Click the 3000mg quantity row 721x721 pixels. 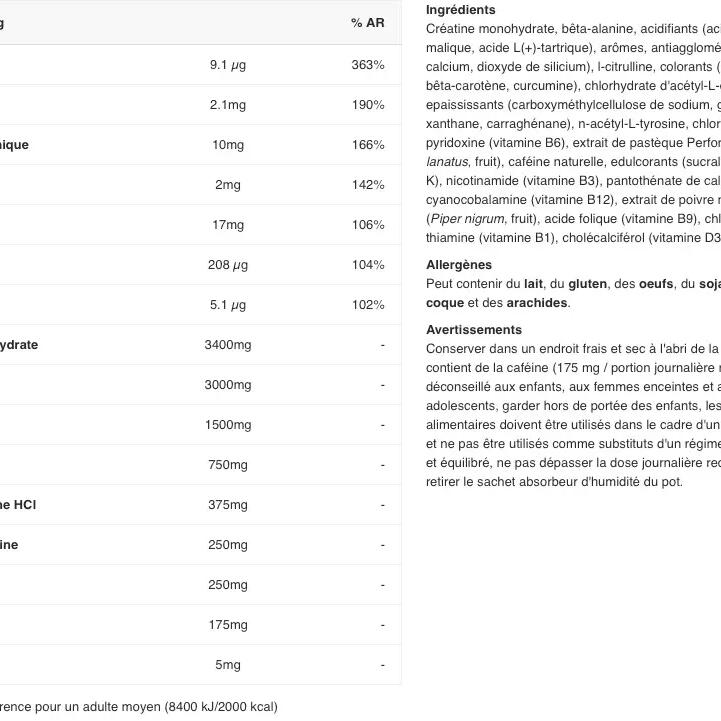pyautogui.click(x=200, y=385)
